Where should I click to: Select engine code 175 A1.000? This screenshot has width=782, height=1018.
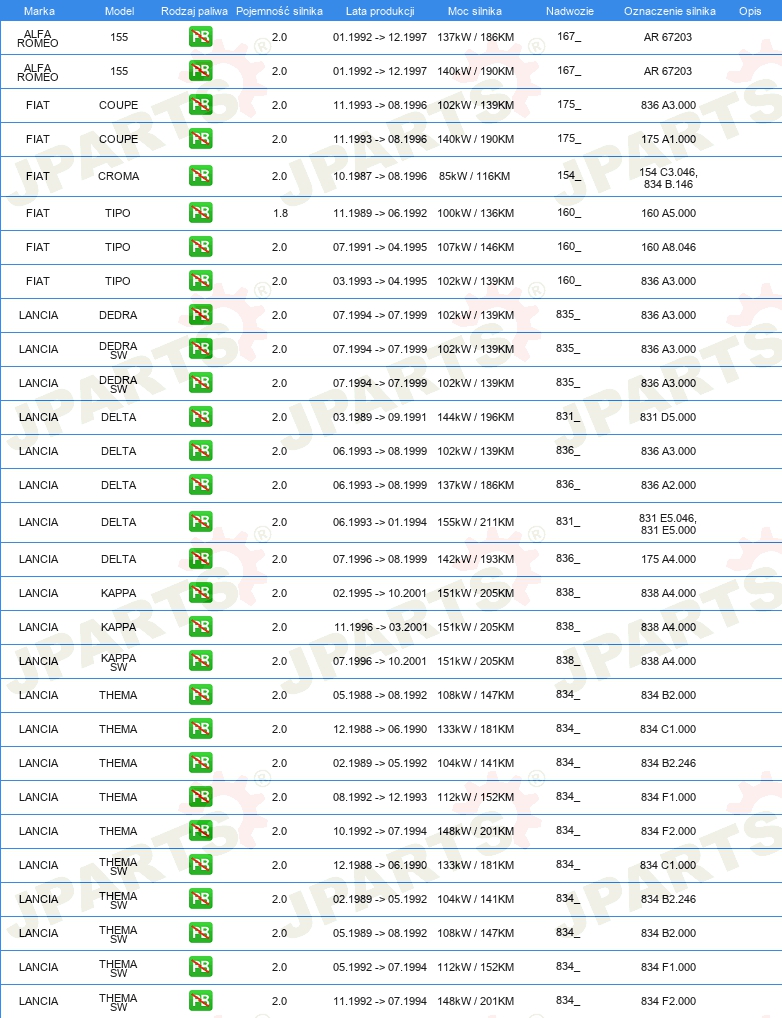pos(668,139)
